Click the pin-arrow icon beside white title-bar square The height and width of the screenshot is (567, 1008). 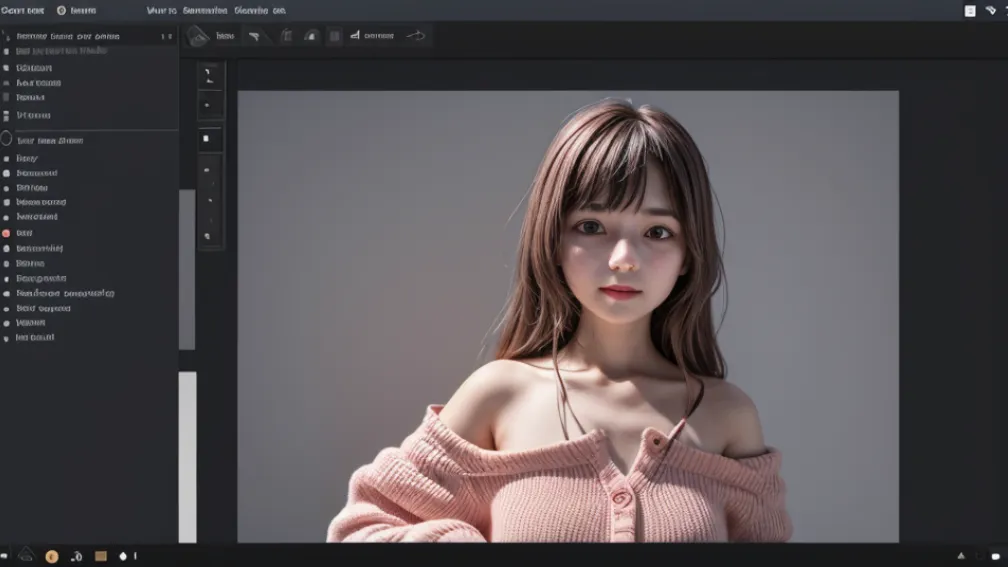click(x=991, y=10)
